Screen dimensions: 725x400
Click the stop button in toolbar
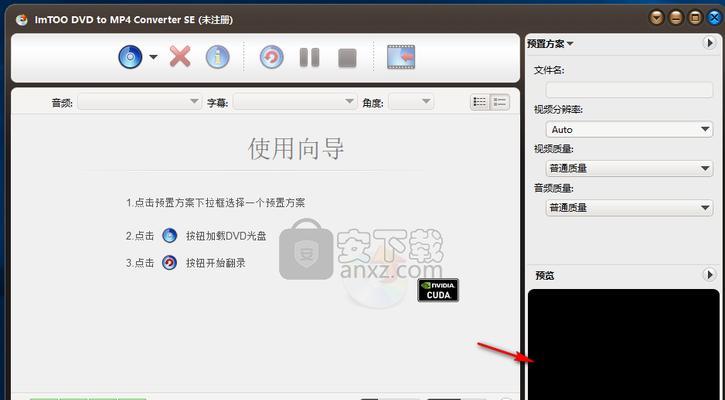click(x=347, y=58)
